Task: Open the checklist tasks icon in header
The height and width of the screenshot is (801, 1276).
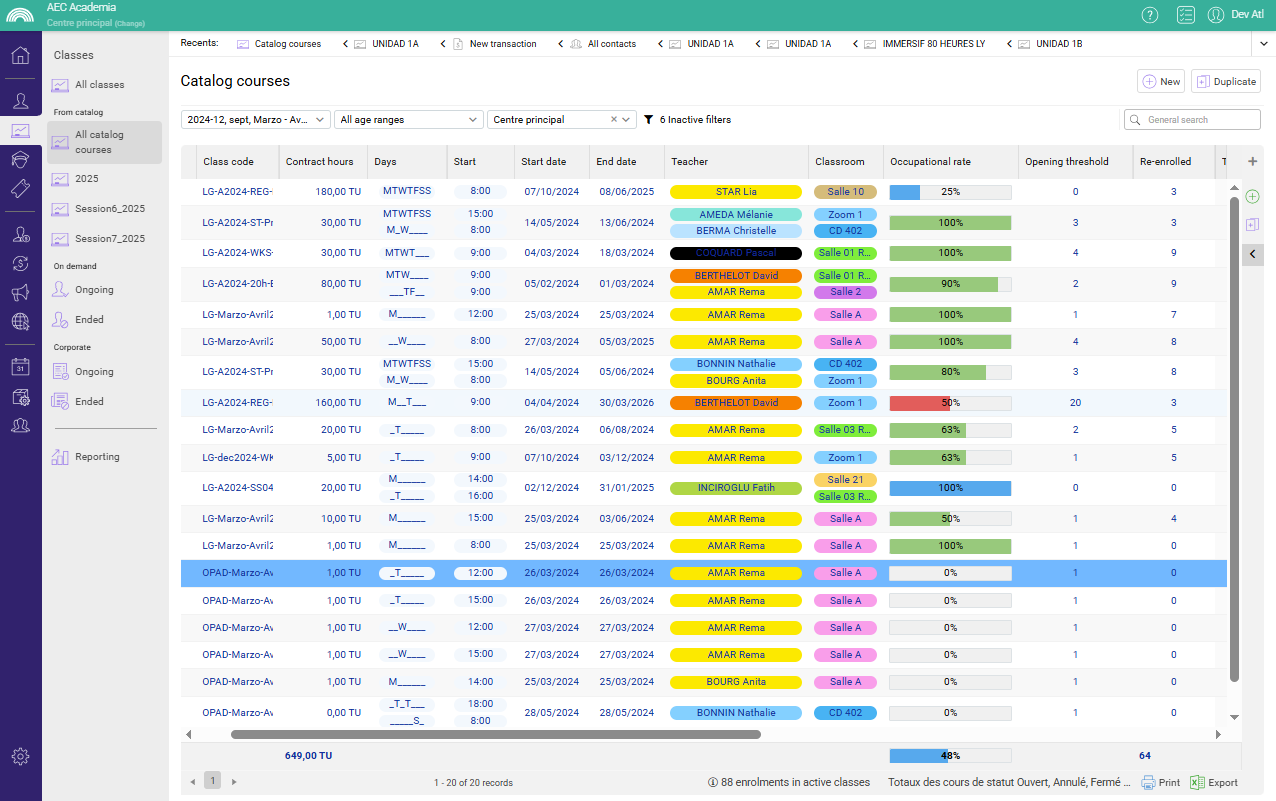Action: pos(1186,15)
